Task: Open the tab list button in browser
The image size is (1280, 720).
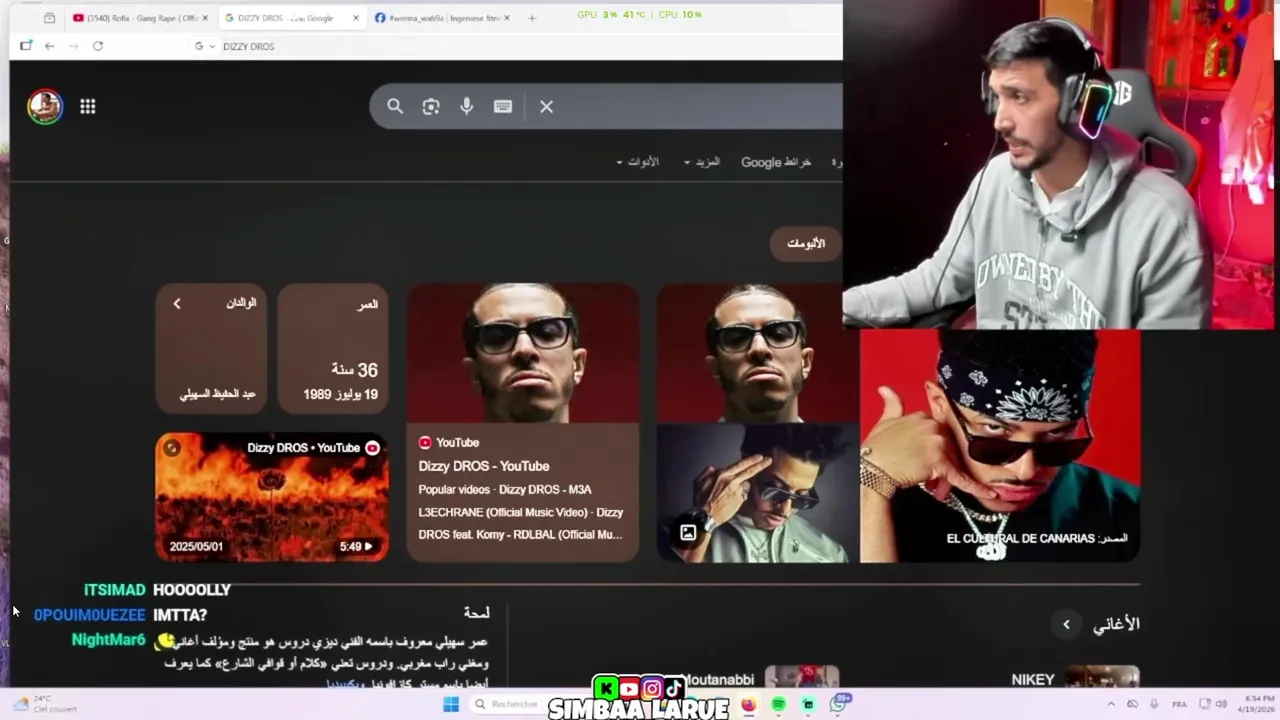Action: click(x=49, y=18)
